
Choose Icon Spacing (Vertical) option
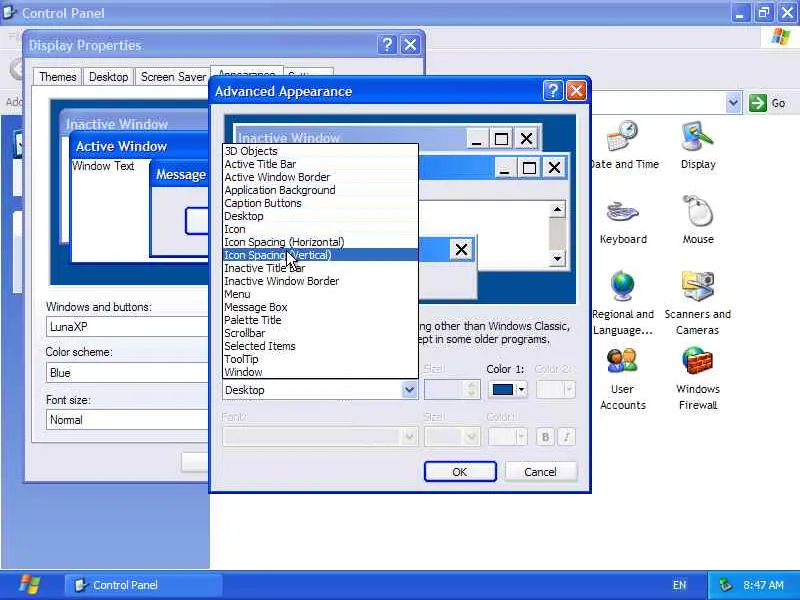coord(320,255)
